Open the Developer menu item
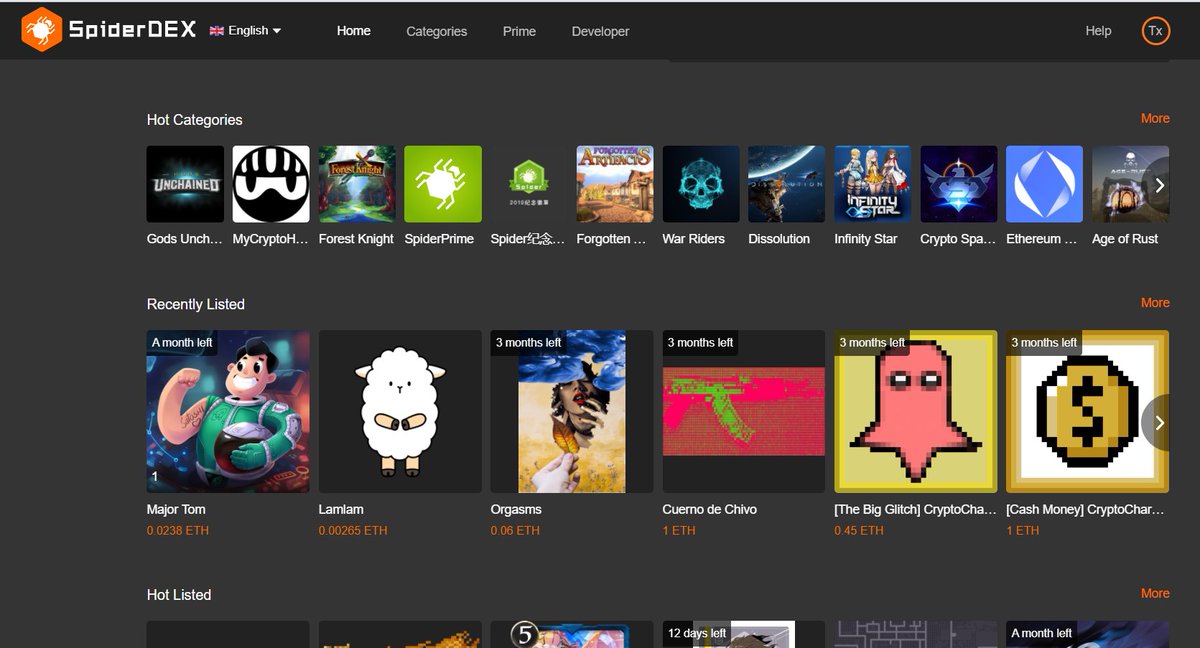Screen dimensions: 1200x648 click(600, 31)
